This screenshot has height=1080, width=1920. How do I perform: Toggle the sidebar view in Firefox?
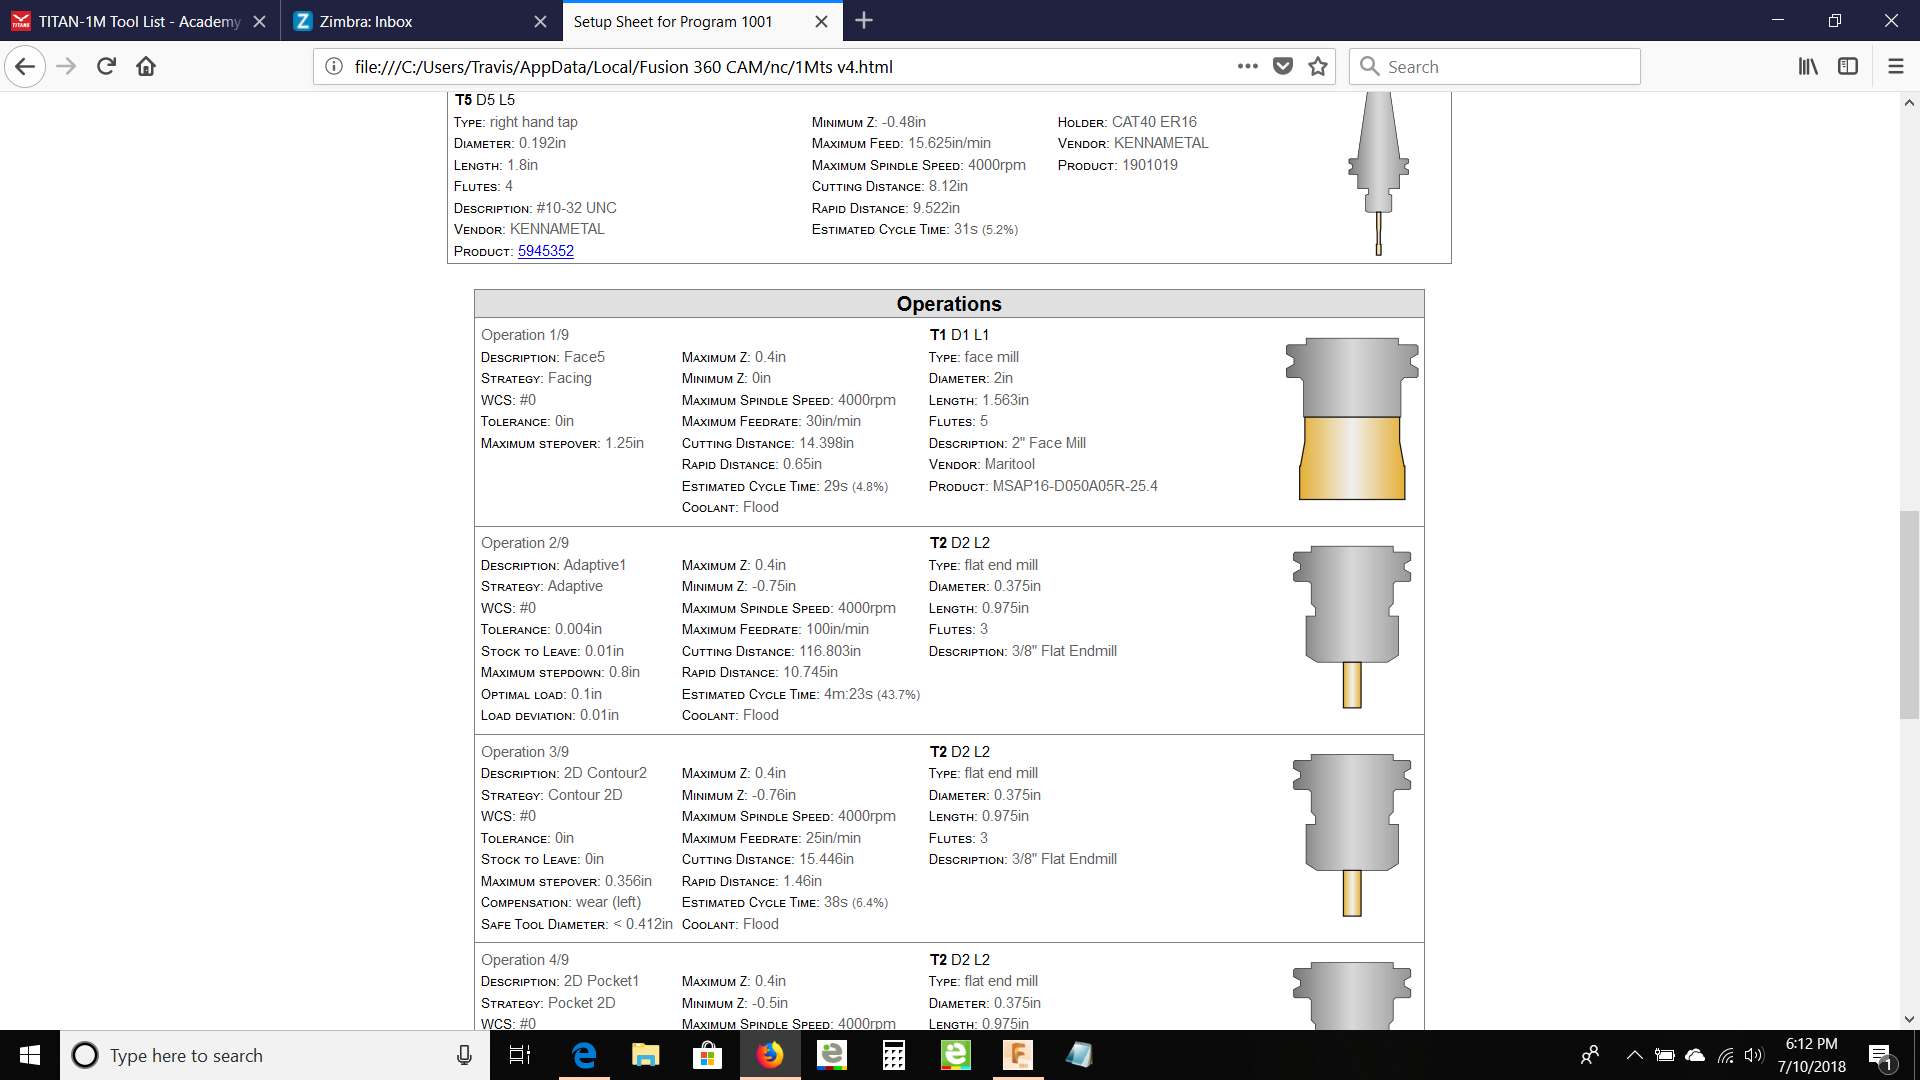1847,66
